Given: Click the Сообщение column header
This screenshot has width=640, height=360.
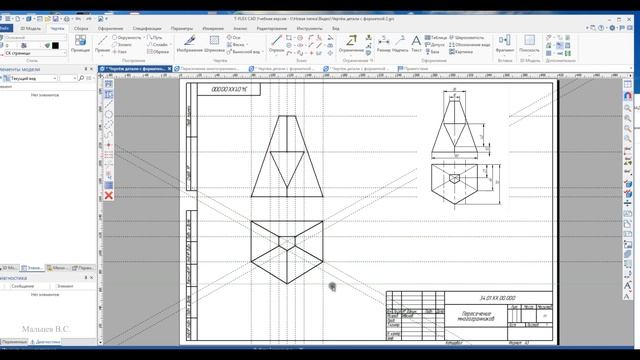Looking at the screenshot, I should (22, 286).
